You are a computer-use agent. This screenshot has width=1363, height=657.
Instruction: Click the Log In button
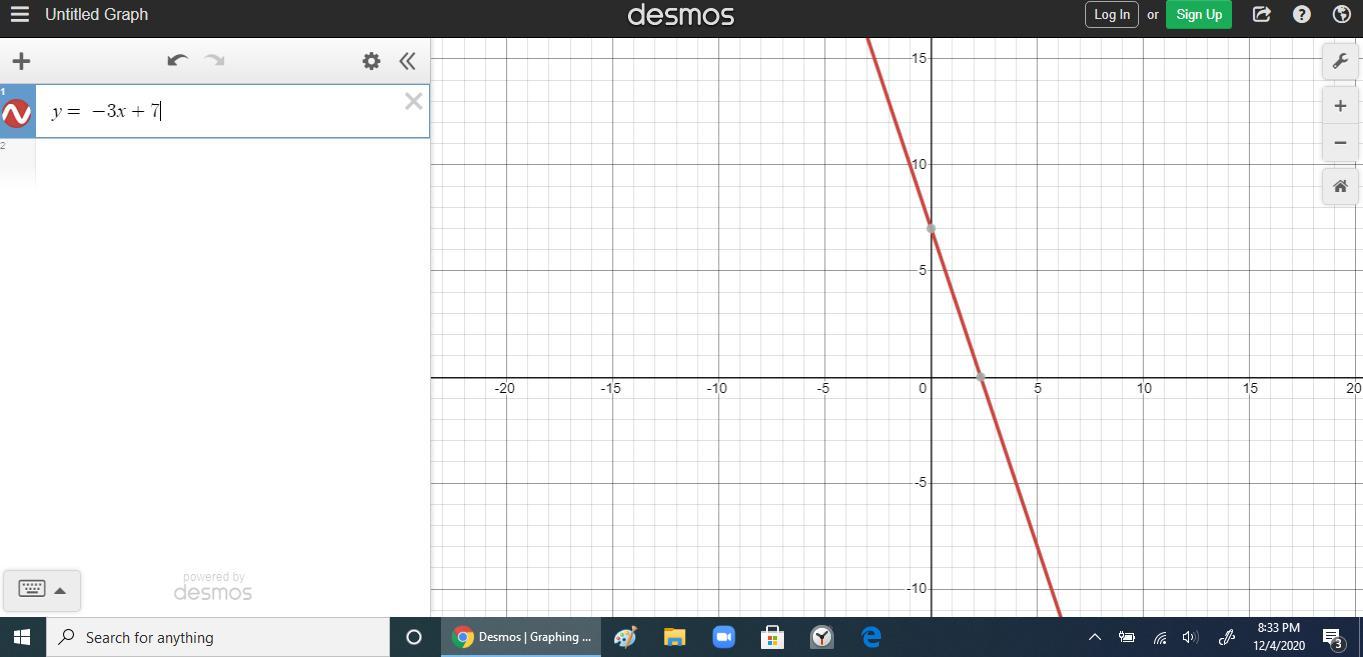(x=1111, y=14)
